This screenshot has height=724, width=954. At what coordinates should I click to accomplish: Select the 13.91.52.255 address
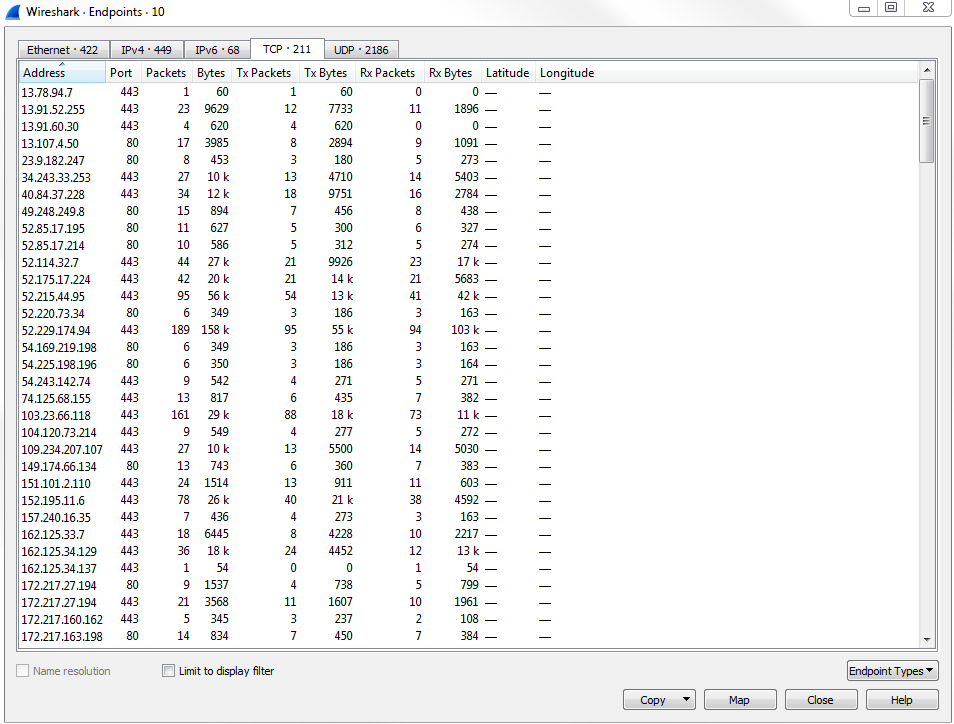pos(53,110)
